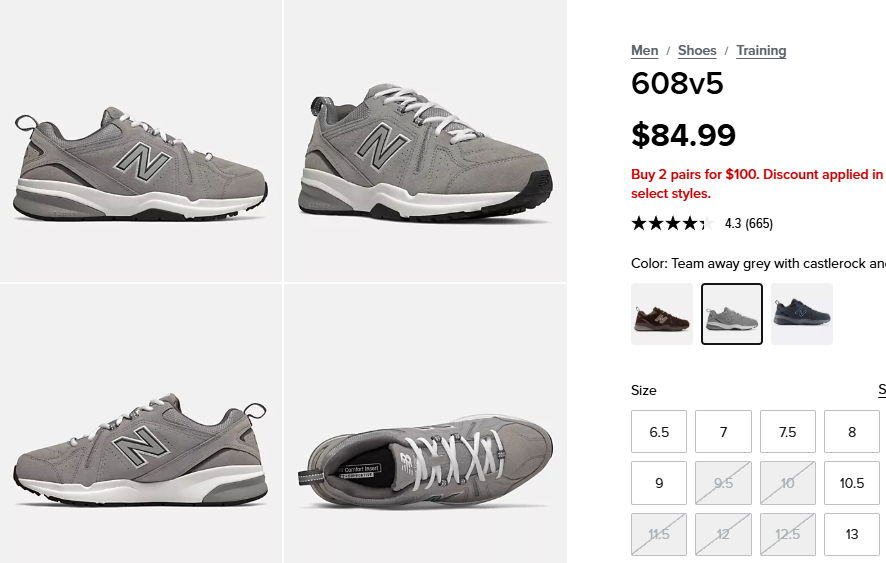Screen dimensions: 886x563
Task: Select size 13
Action: tap(852, 534)
